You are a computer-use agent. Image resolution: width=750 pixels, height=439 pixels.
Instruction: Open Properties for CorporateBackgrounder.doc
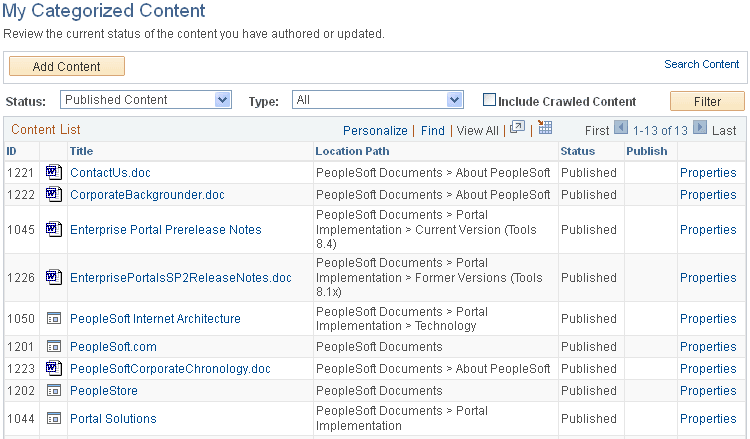(x=708, y=195)
